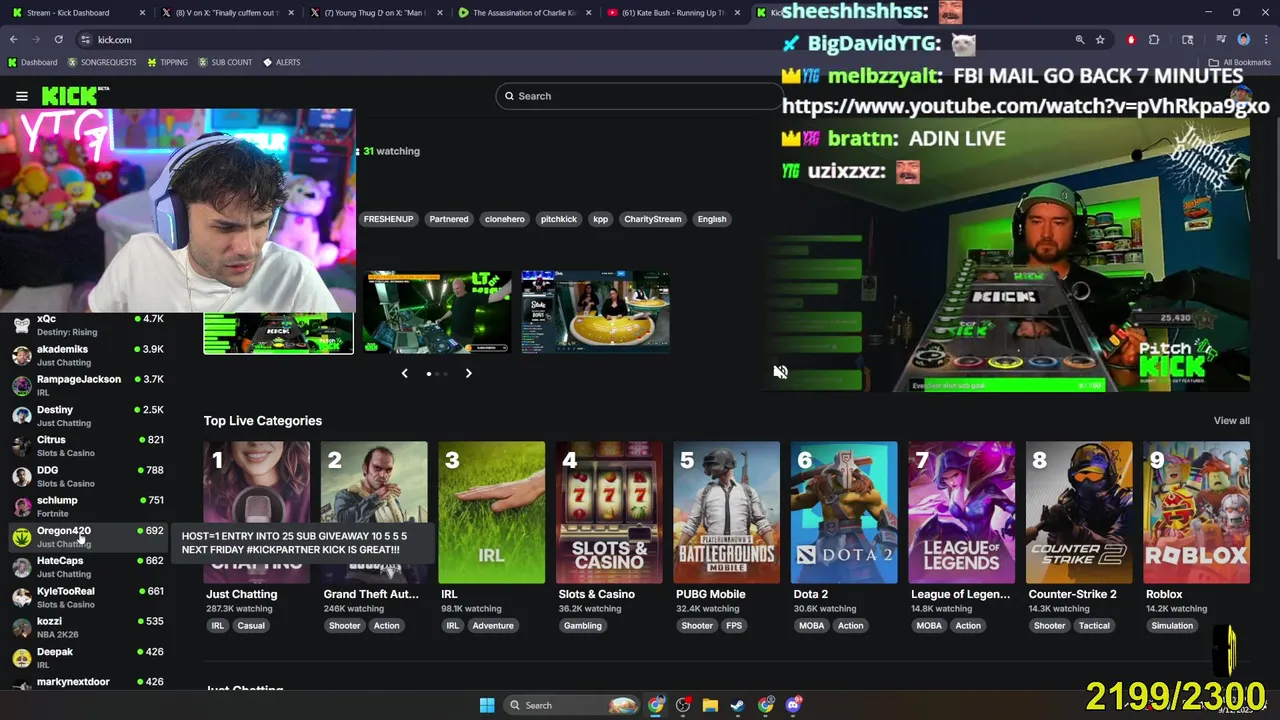Screen dimensions: 1280x720
Task: Click the Simulation tag under Roblox
Action: (1172, 626)
